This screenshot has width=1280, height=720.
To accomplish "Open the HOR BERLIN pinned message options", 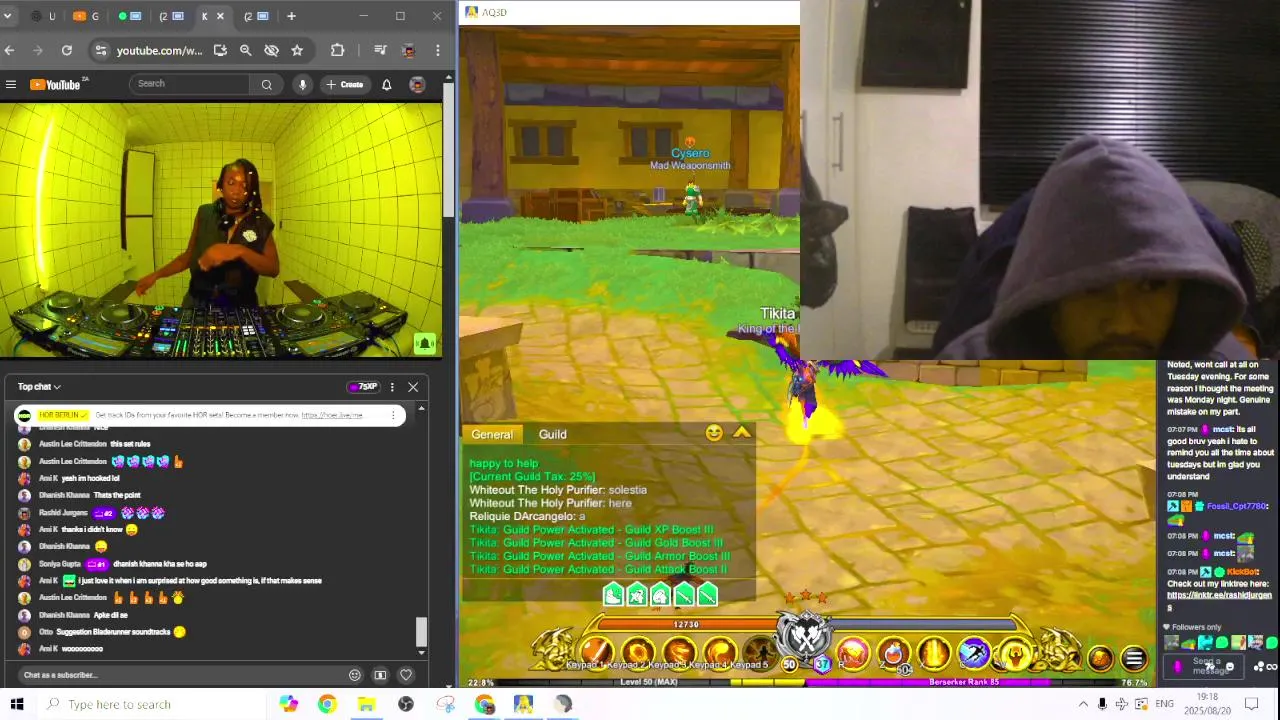I will pos(393,415).
